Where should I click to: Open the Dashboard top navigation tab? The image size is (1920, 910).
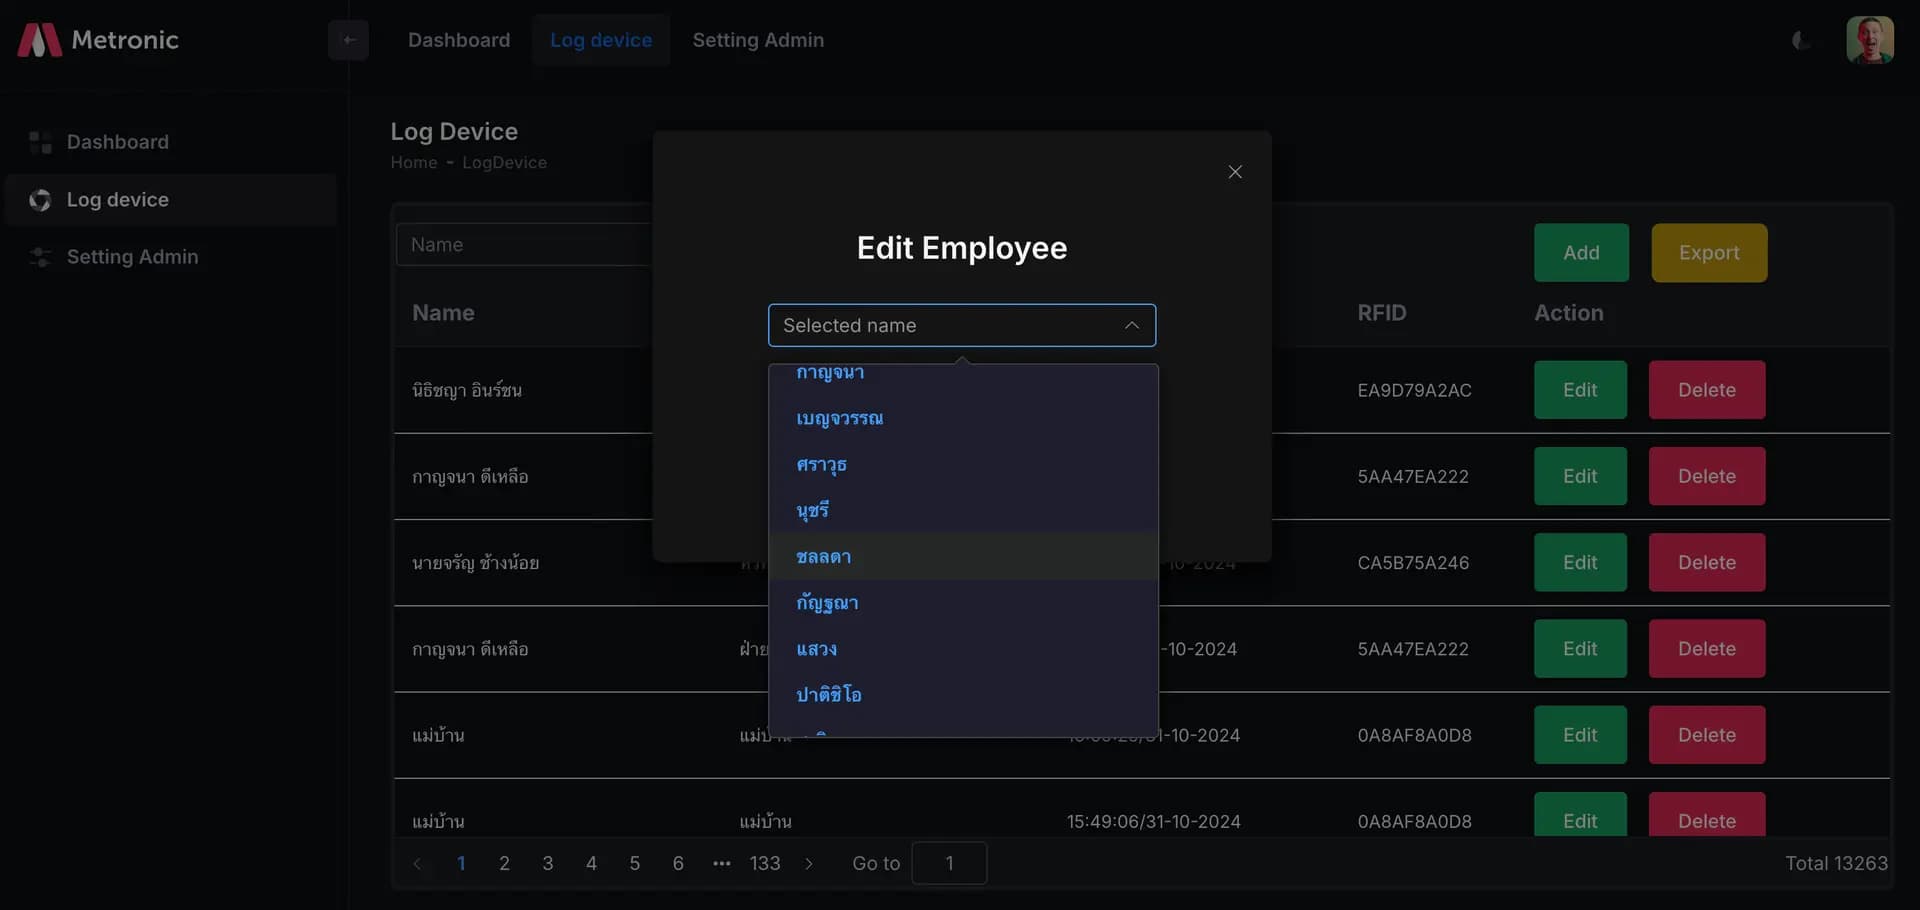tap(459, 40)
